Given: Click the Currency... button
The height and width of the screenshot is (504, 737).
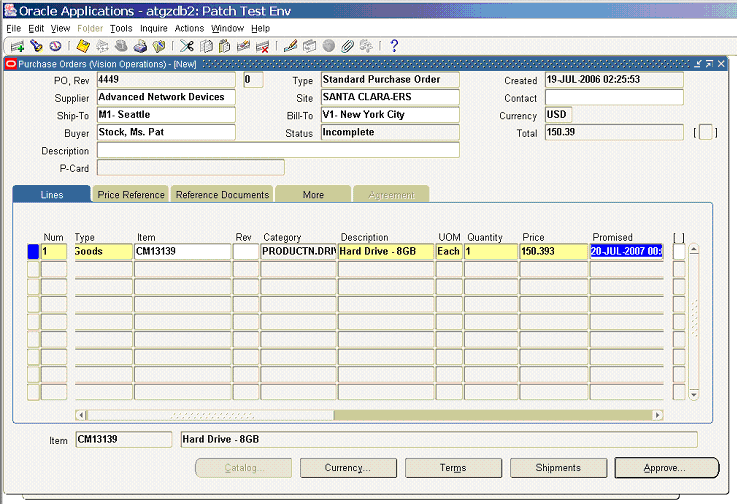Looking at the screenshot, I should 348,468.
